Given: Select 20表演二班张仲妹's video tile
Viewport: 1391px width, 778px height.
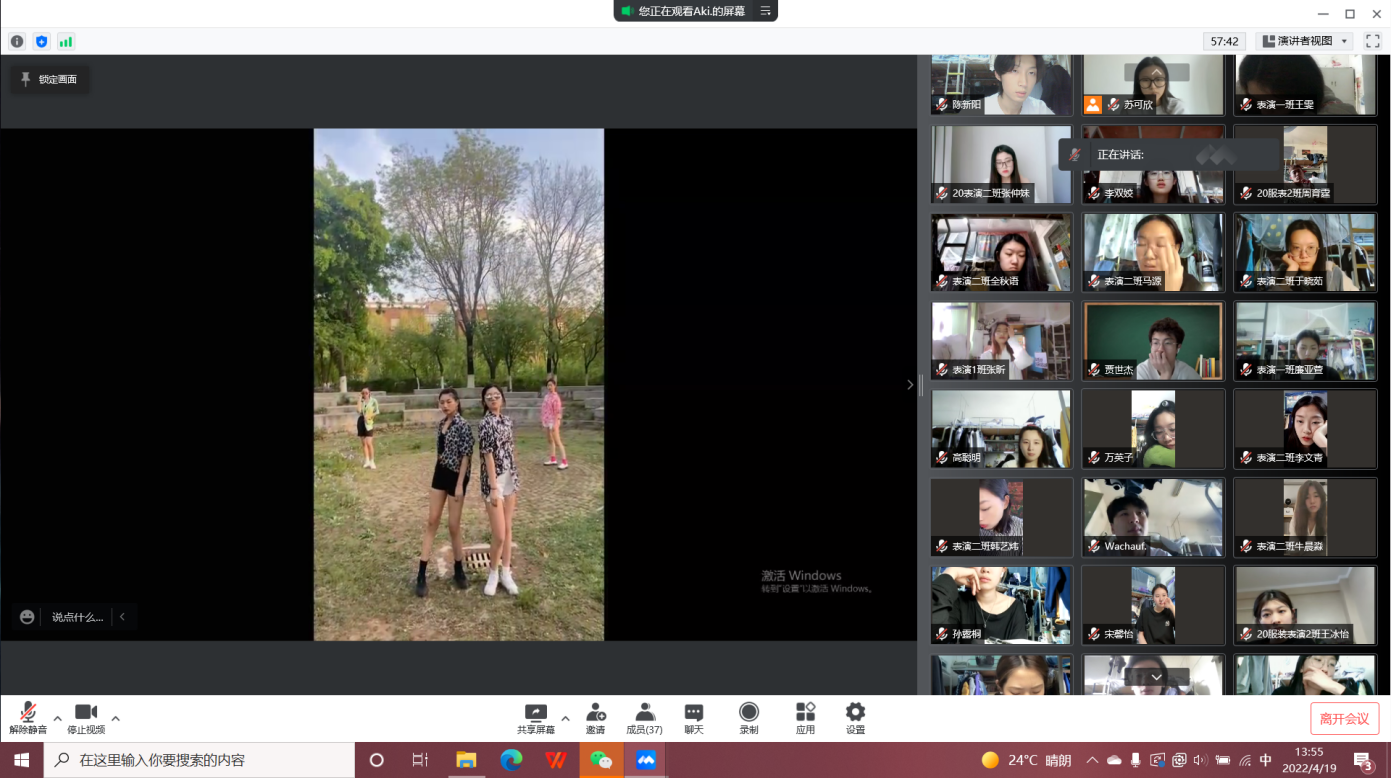Looking at the screenshot, I should [x=1002, y=164].
